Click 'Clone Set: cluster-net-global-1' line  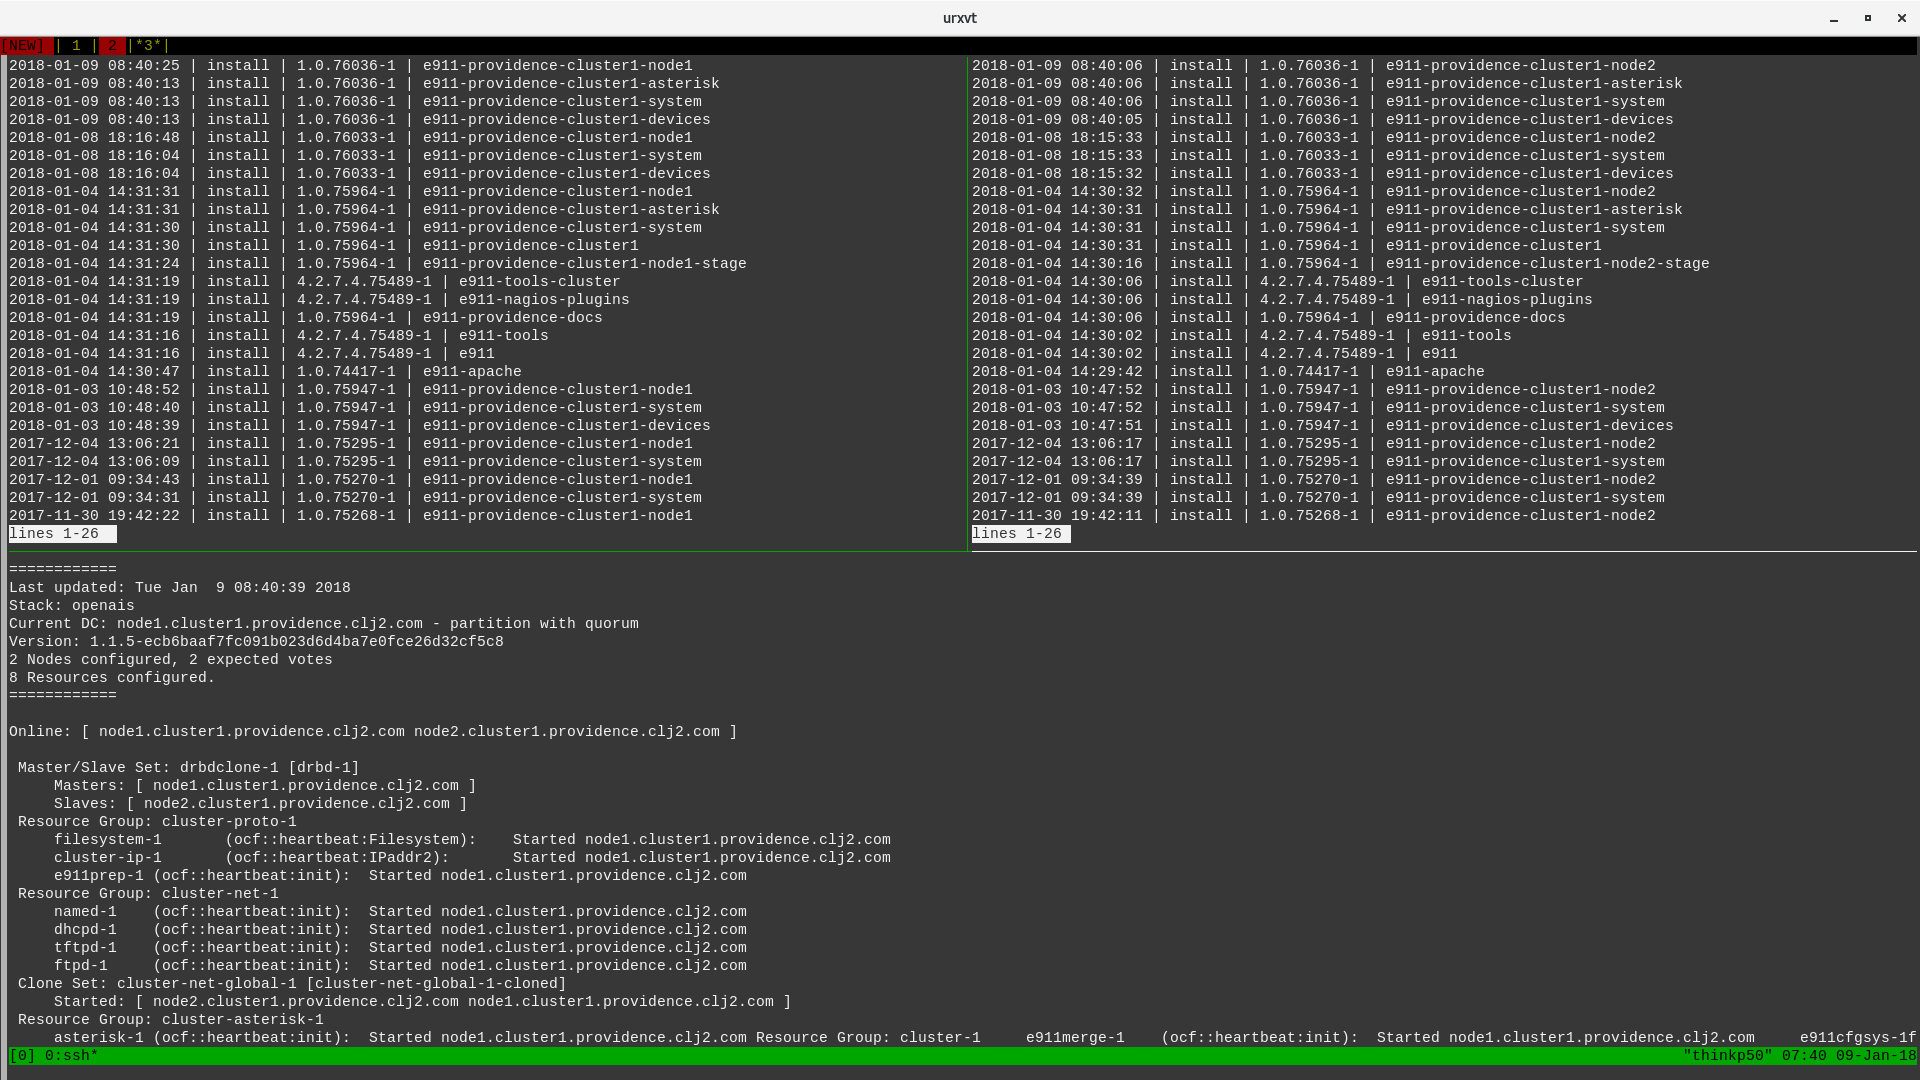pos(292,984)
